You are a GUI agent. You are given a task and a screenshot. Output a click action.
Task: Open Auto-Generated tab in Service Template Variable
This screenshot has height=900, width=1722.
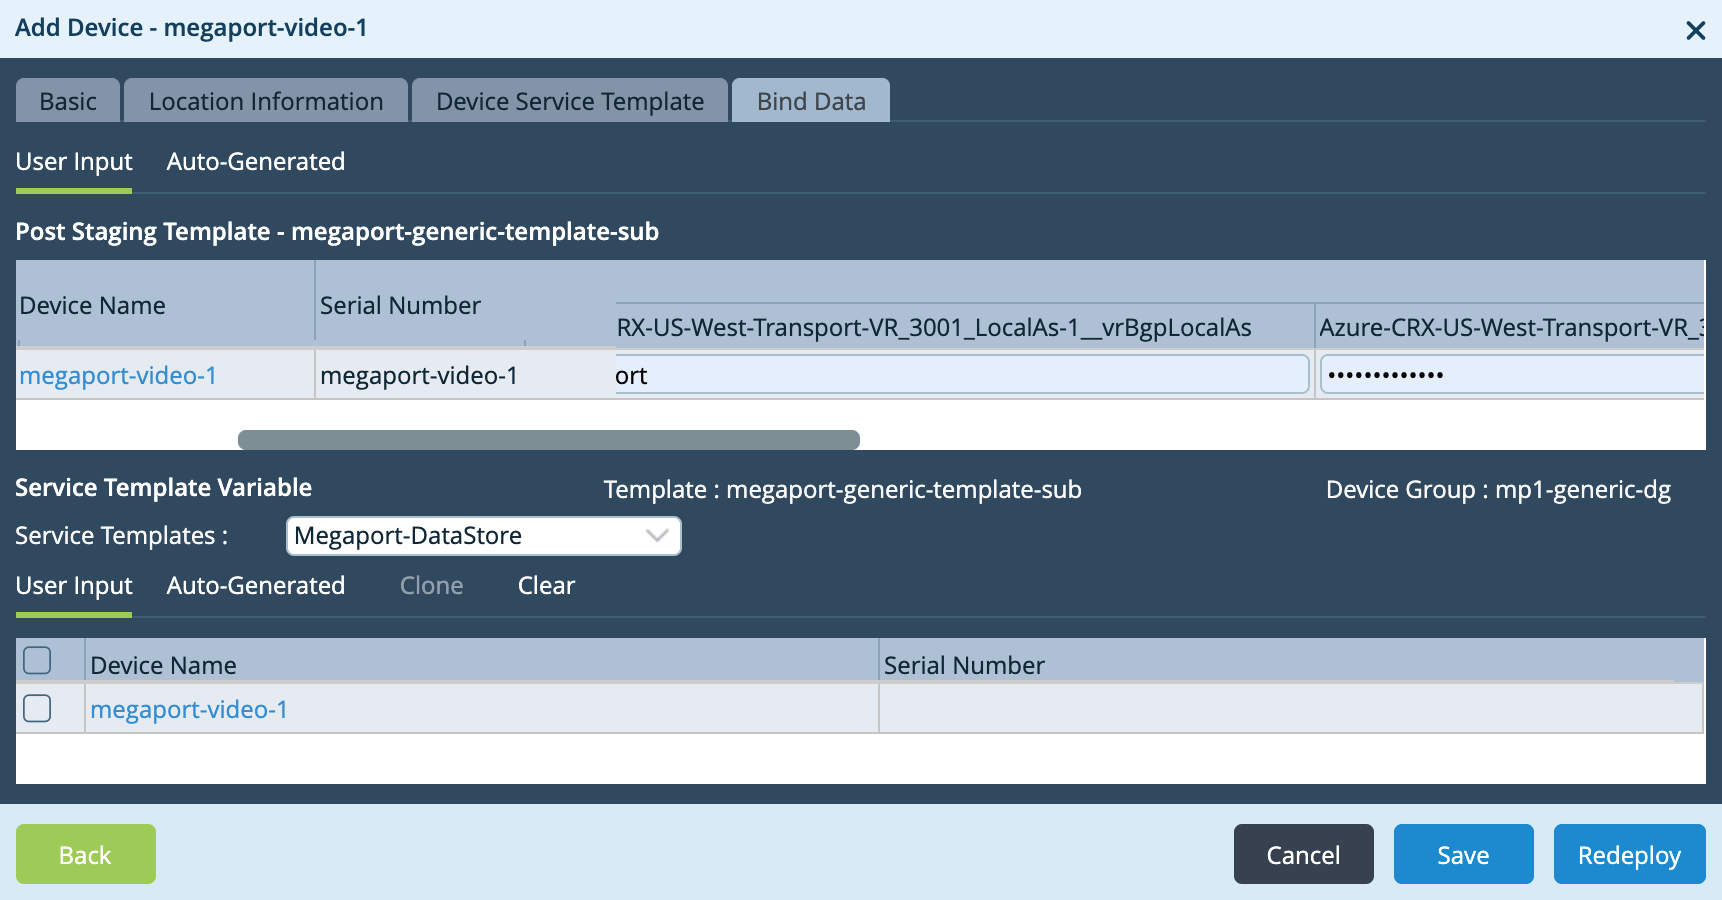[255, 586]
